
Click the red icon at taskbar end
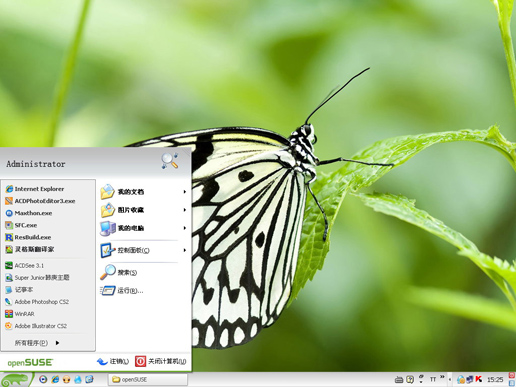(x=512, y=375)
